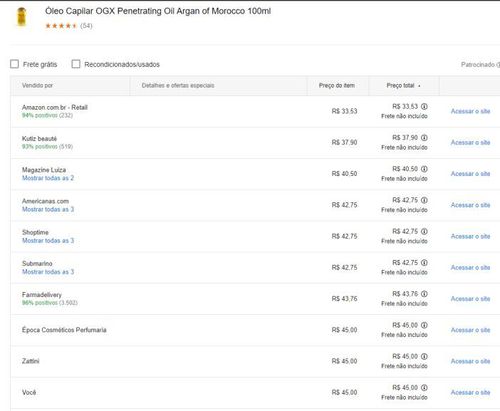Viewport: 500px width, 411px height.
Task: Click info icon on Shoptime total price
Action: (x=424, y=232)
